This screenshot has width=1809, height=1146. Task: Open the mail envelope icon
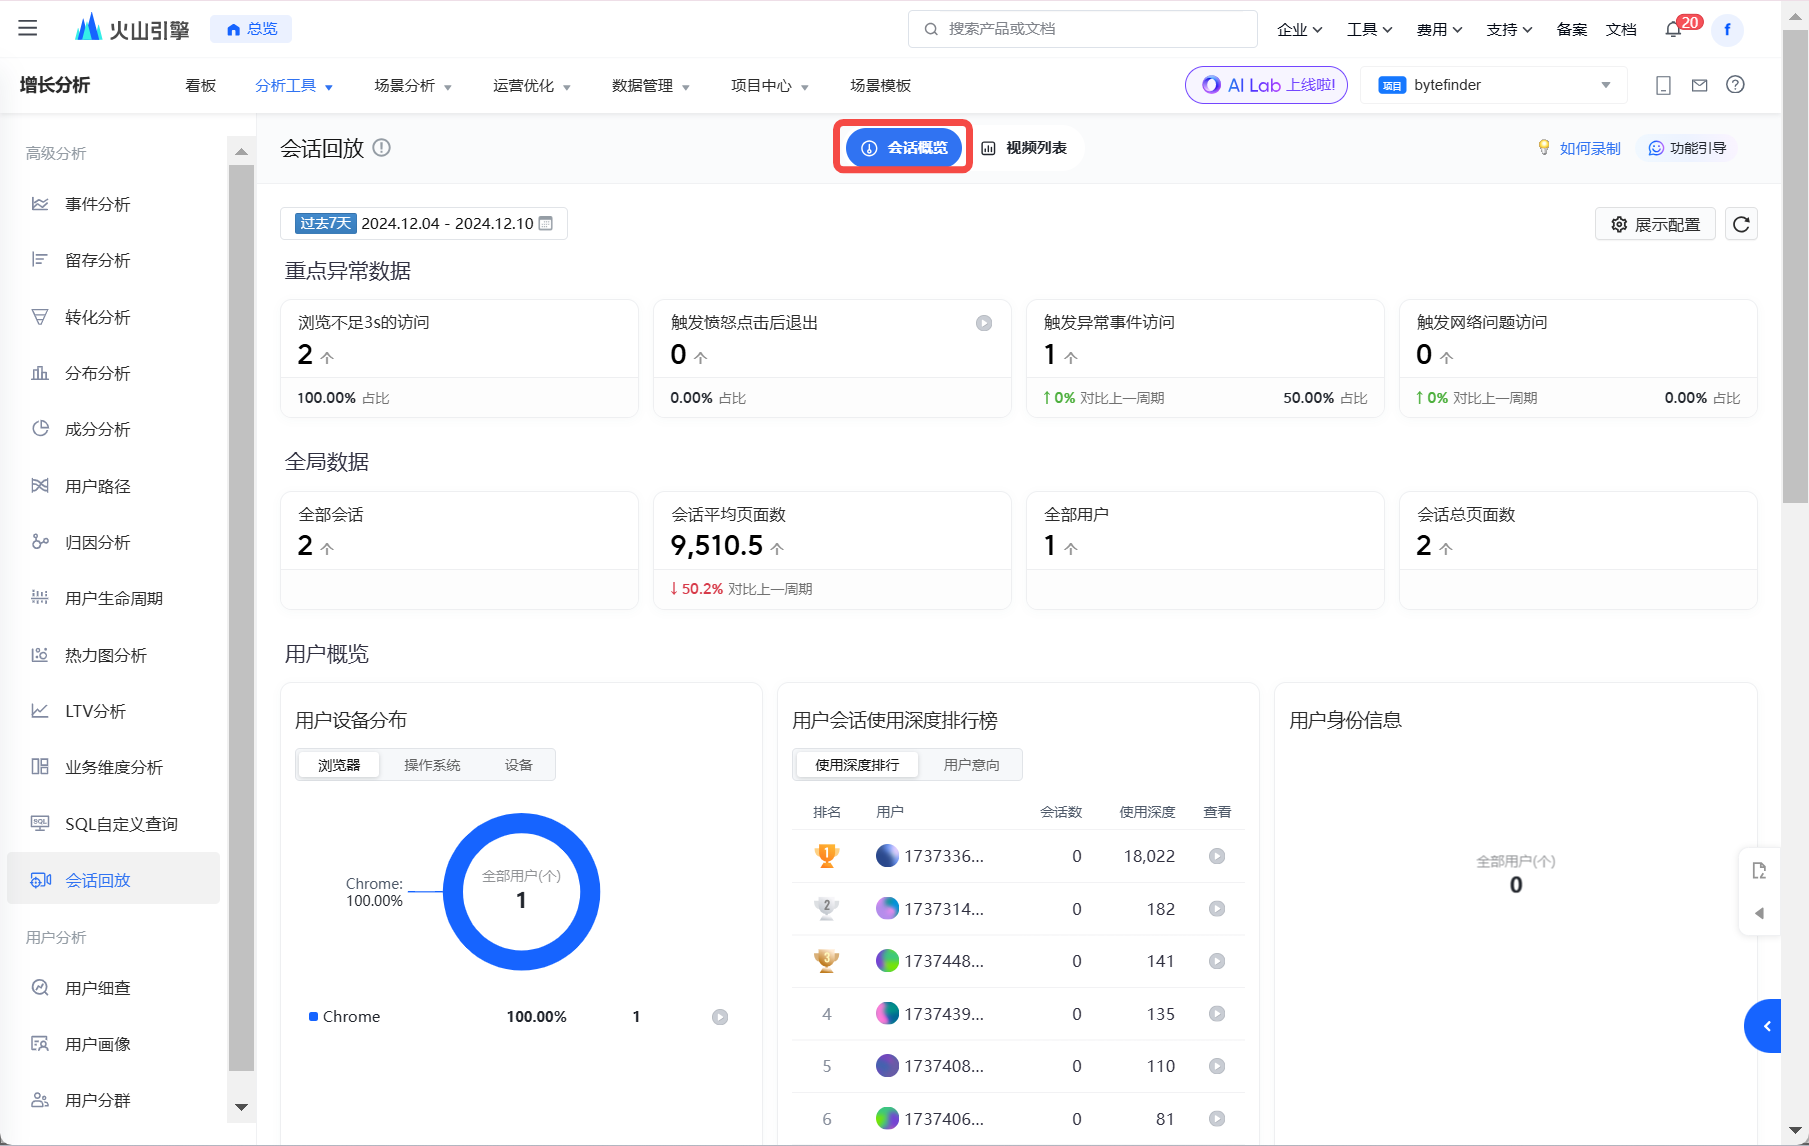pos(1700,85)
